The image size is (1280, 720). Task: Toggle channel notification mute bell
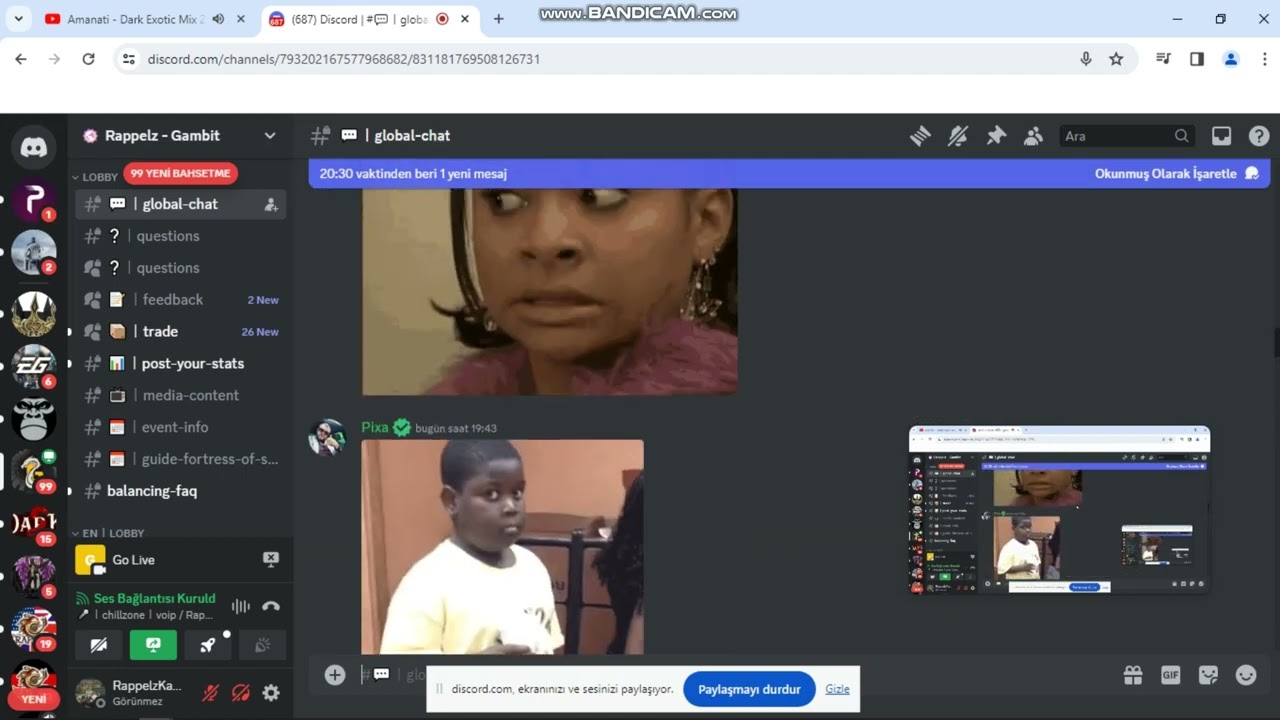click(958, 136)
